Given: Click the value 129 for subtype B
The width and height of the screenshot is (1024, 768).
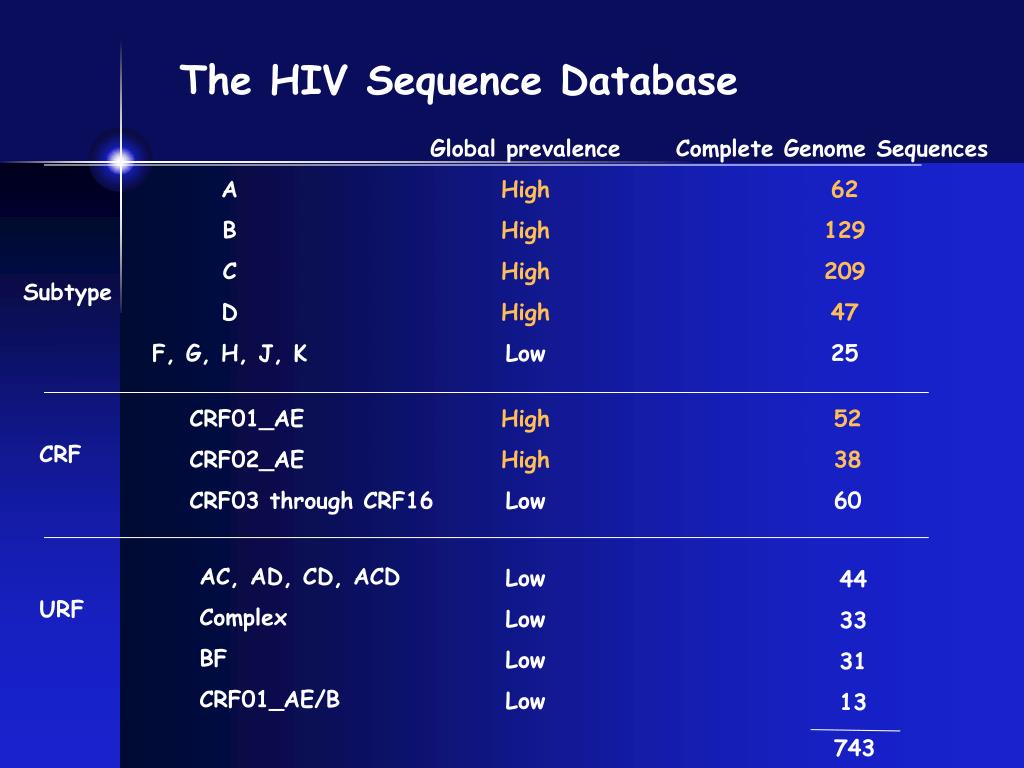Looking at the screenshot, I should (x=844, y=230).
